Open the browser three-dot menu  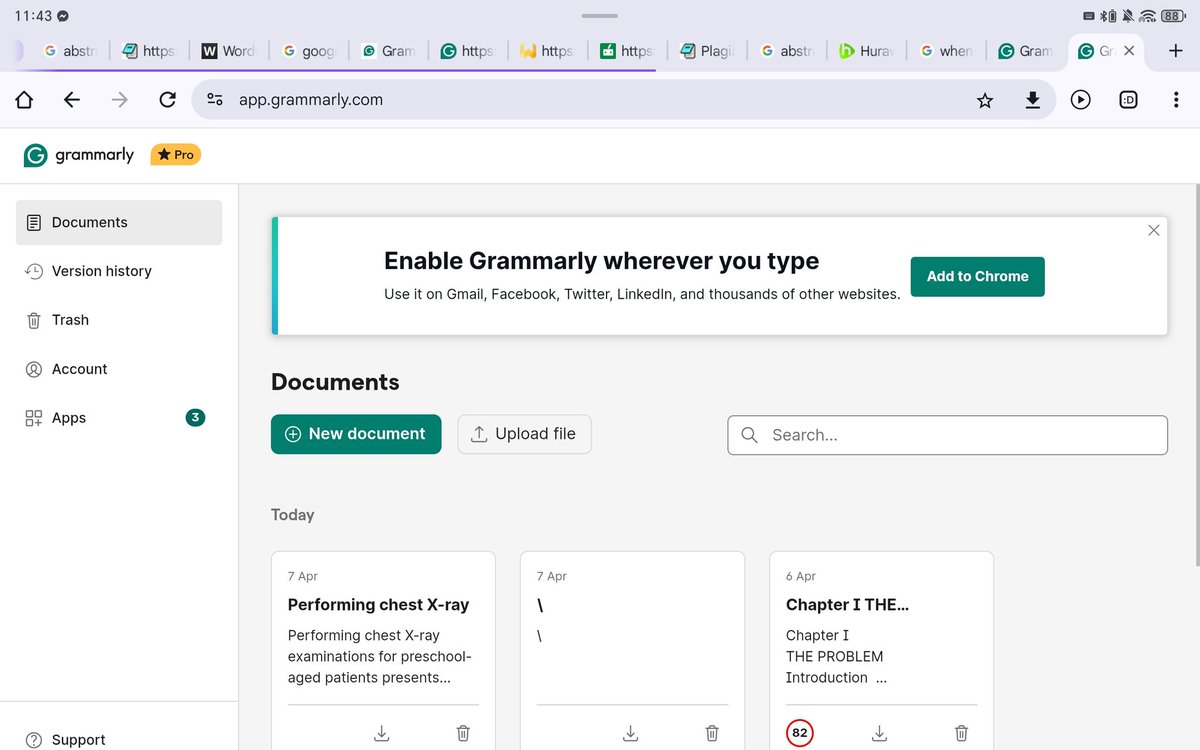tap(1176, 100)
